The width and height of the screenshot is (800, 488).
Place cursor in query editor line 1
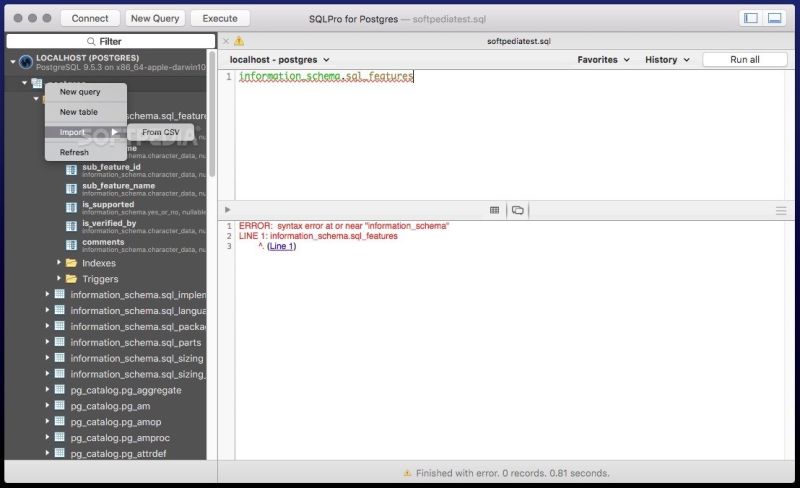pos(510,77)
